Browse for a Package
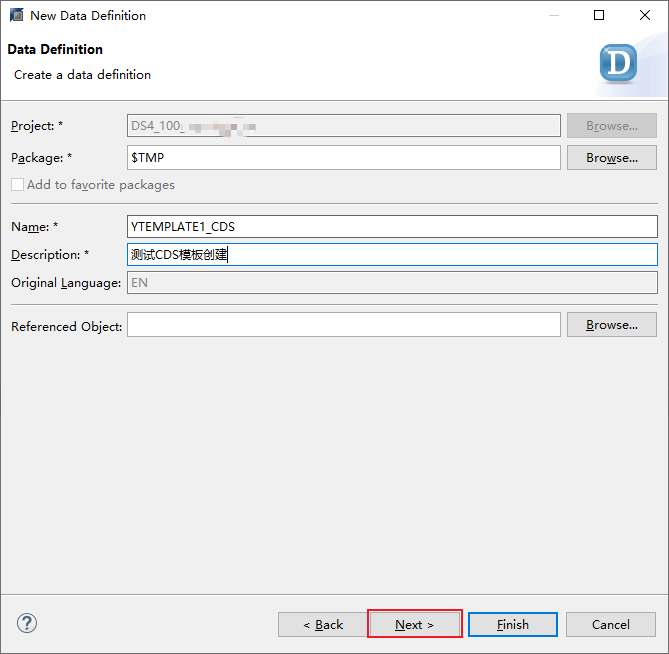This screenshot has width=669, height=654. (x=611, y=158)
